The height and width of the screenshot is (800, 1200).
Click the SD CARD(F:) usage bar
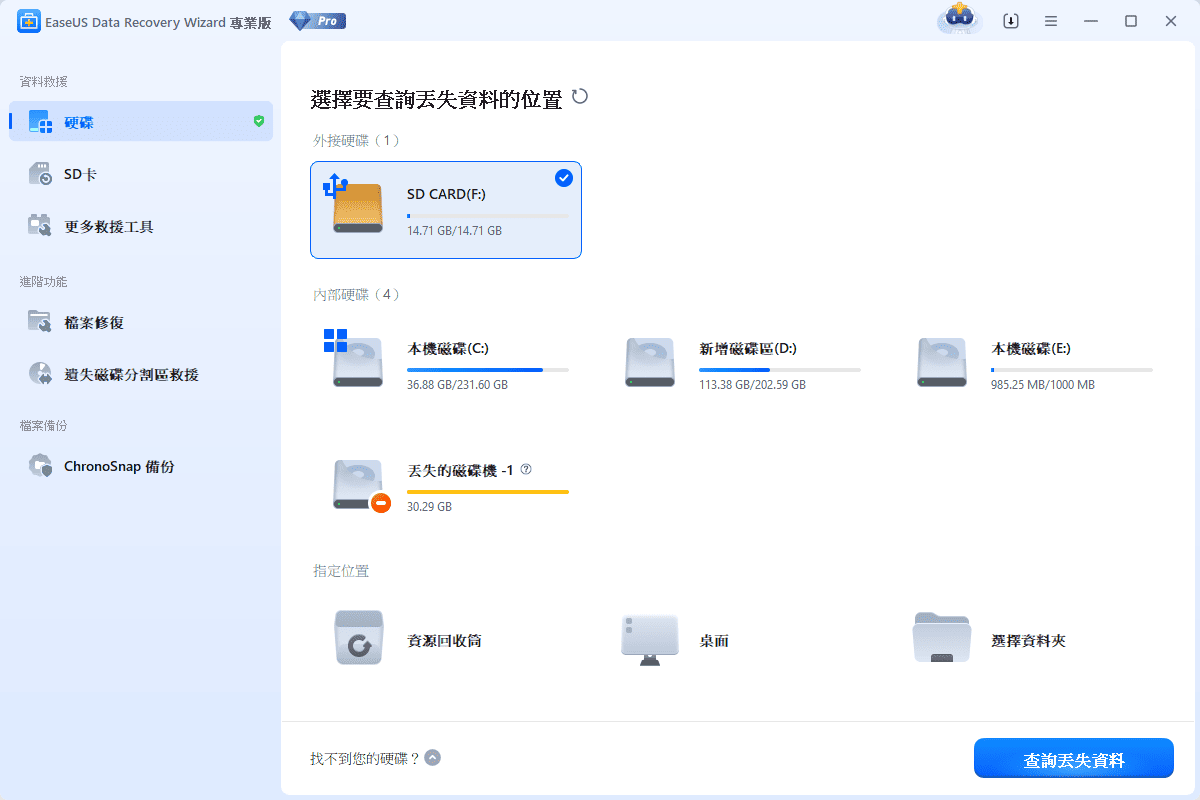coord(487,215)
